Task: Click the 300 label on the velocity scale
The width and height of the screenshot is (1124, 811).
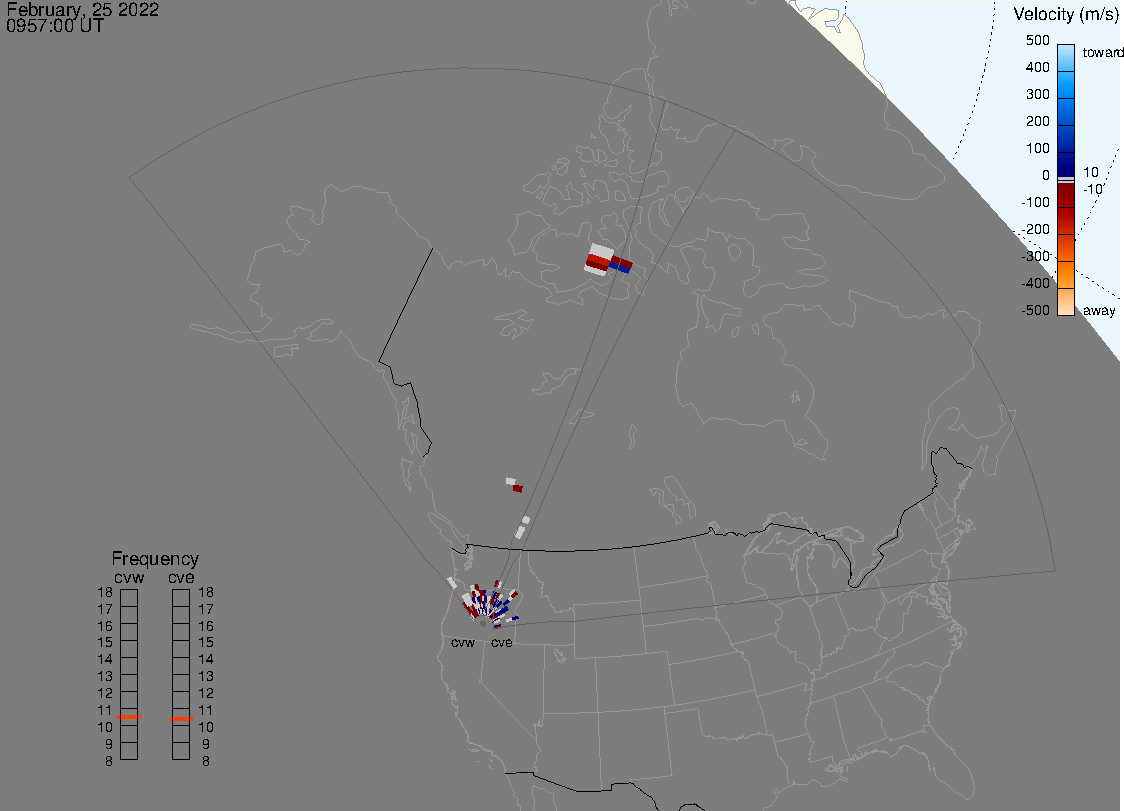Action: click(x=1037, y=94)
